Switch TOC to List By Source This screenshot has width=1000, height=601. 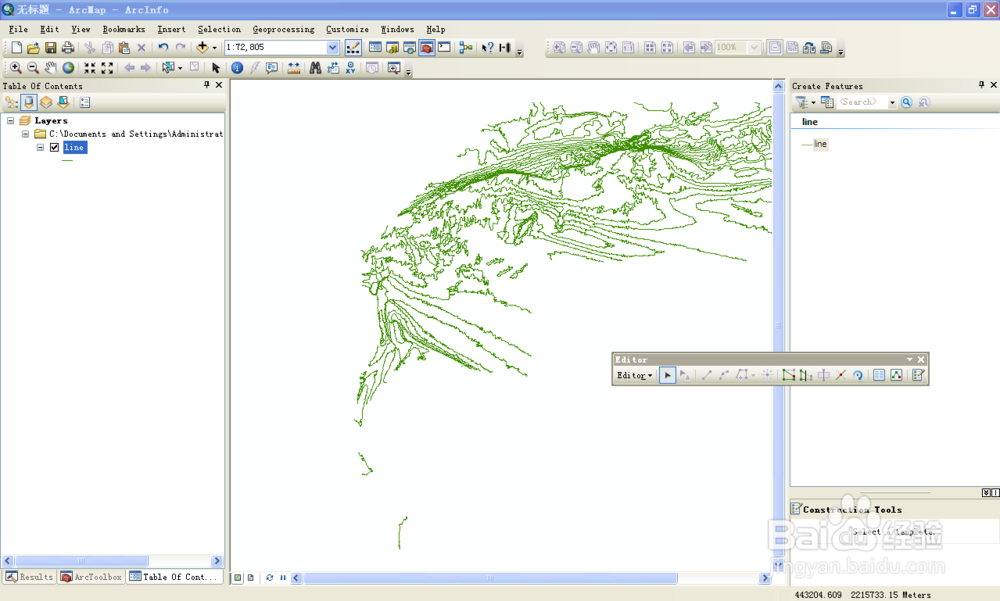point(29,102)
